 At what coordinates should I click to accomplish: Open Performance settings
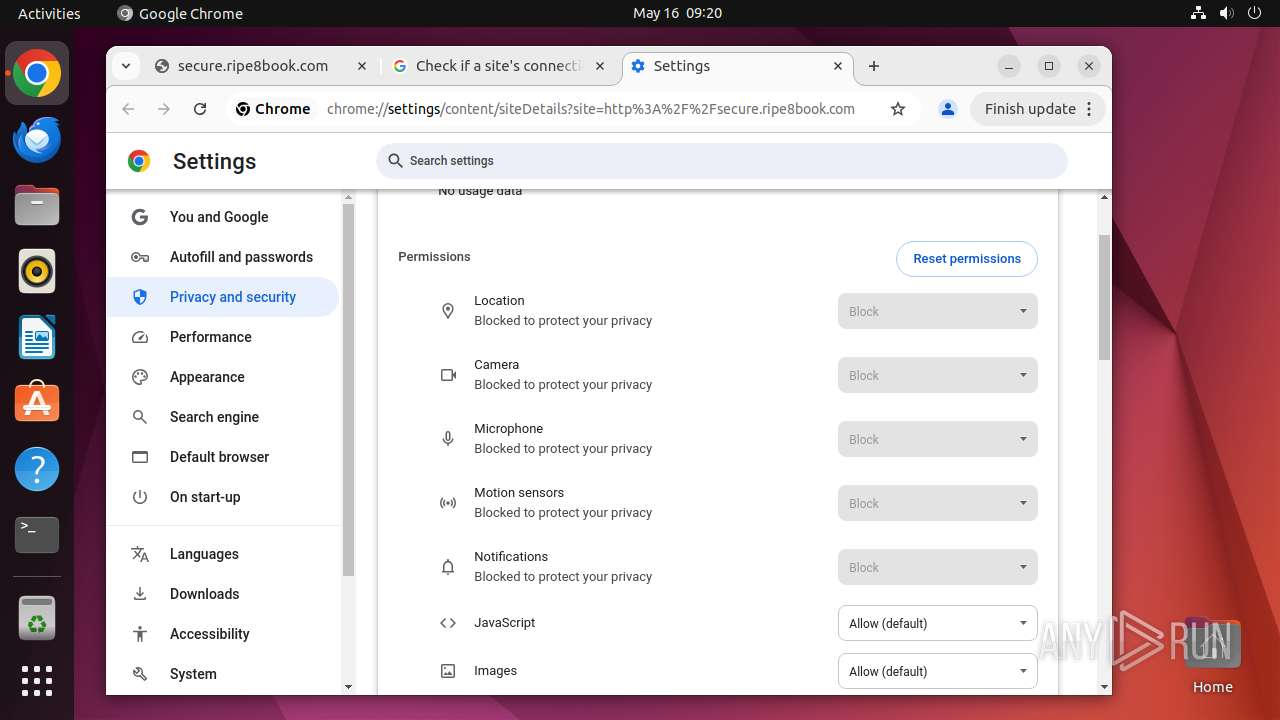[x=222, y=337]
